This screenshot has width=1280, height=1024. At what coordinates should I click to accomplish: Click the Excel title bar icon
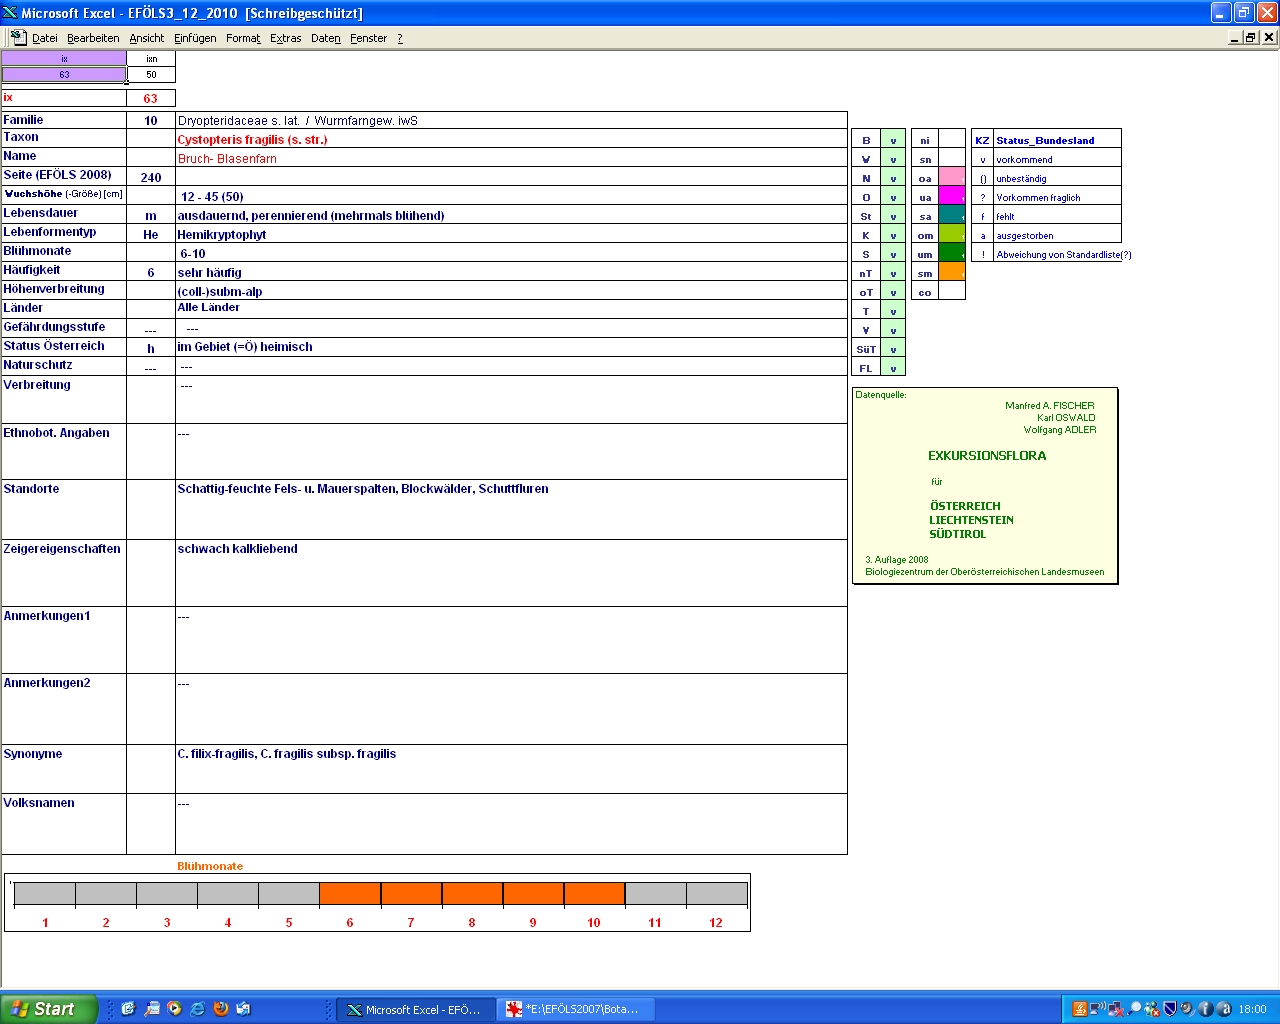(10, 12)
